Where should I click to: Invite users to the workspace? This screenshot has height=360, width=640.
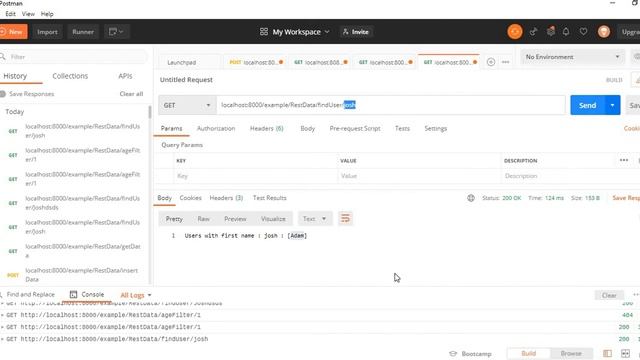(356, 32)
